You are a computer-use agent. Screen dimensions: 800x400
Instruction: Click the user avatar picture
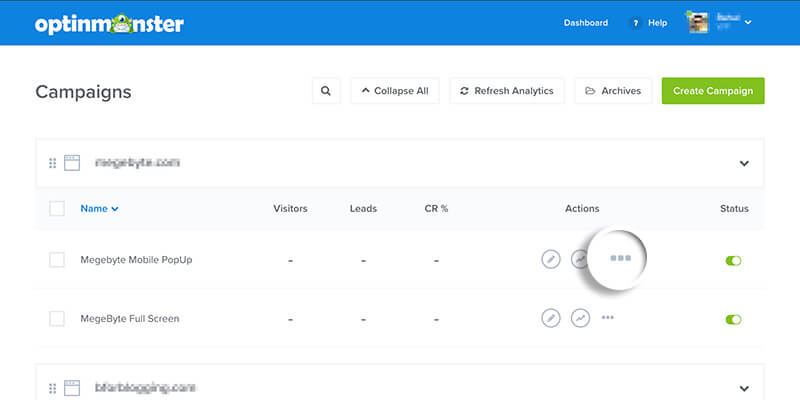(x=698, y=22)
